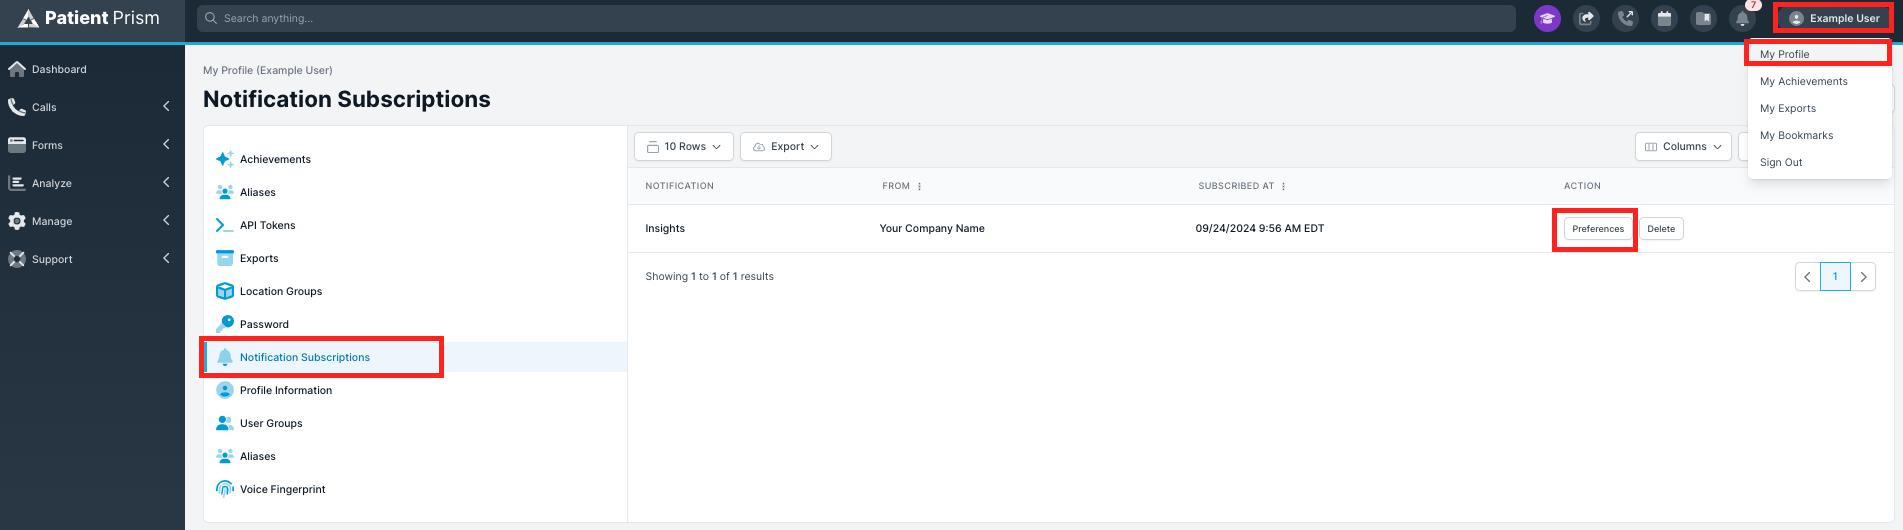Open the calendar icon in top bar
The width and height of the screenshot is (1903, 530).
[x=1664, y=18]
